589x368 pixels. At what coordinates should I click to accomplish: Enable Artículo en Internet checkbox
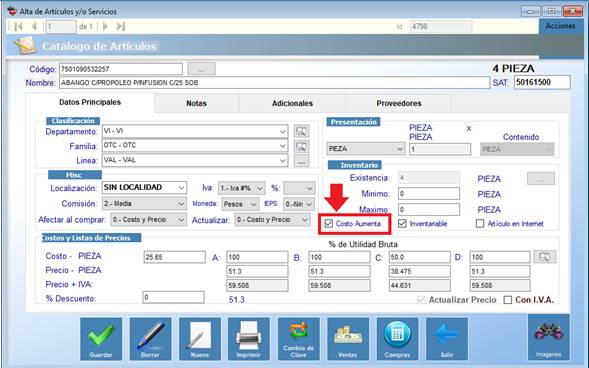click(480, 223)
